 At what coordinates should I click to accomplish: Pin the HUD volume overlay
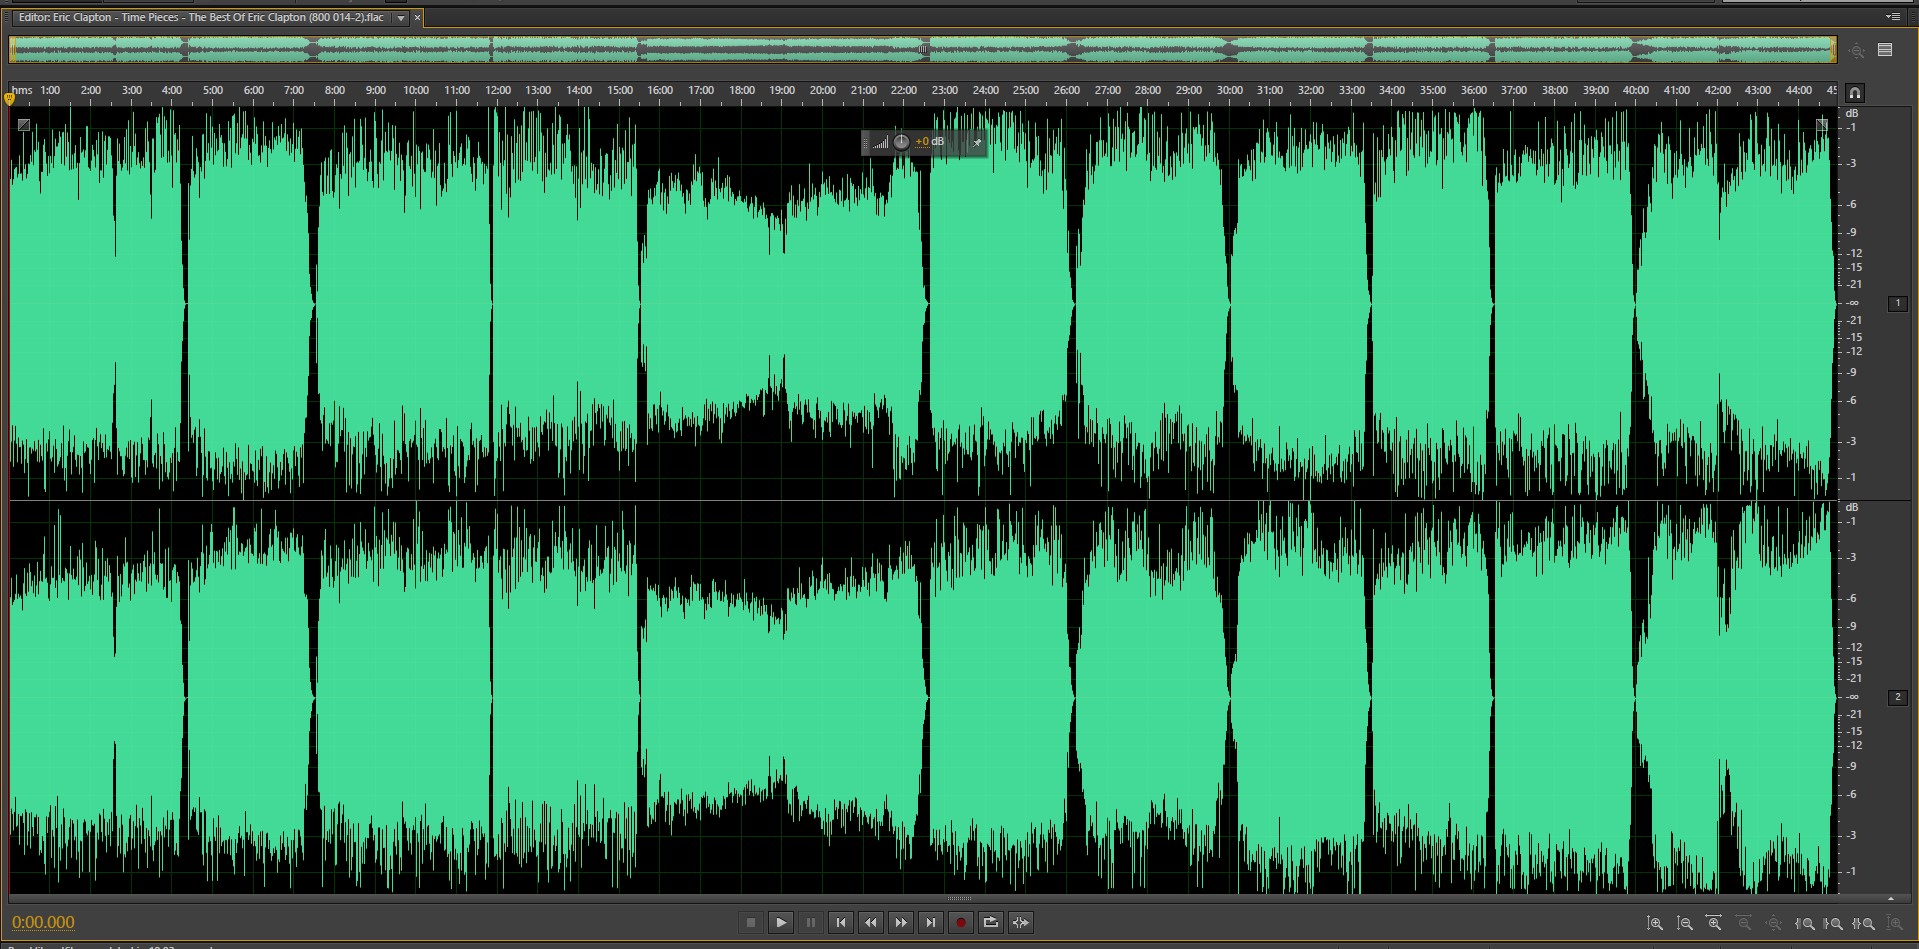click(977, 143)
